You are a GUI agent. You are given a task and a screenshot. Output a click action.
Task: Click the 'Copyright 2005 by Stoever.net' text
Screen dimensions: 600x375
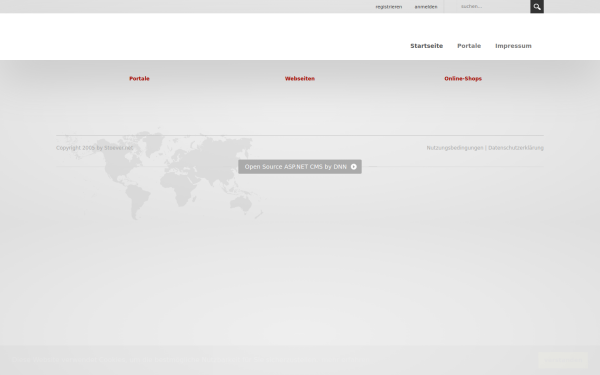pos(95,148)
